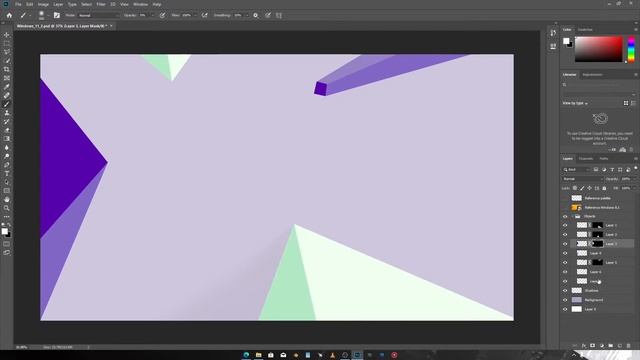Viewport: 640px width, 360px height.
Task: Open the layer filter Kind dropdown
Action: pos(576,170)
